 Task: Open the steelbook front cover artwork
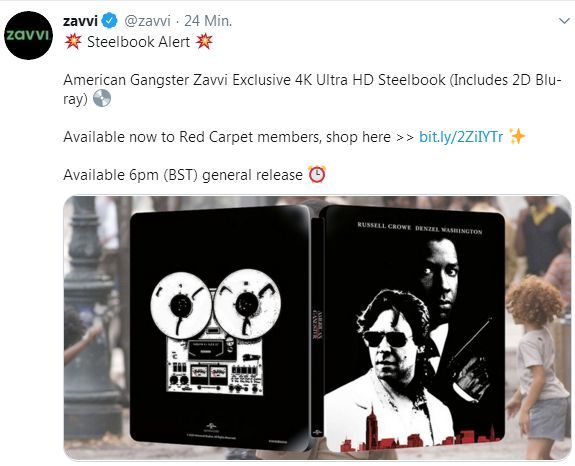click(415, 329)
